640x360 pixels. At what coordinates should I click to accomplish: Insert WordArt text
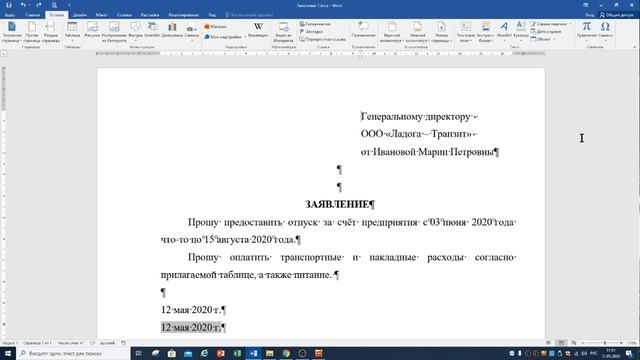[504, 31]
